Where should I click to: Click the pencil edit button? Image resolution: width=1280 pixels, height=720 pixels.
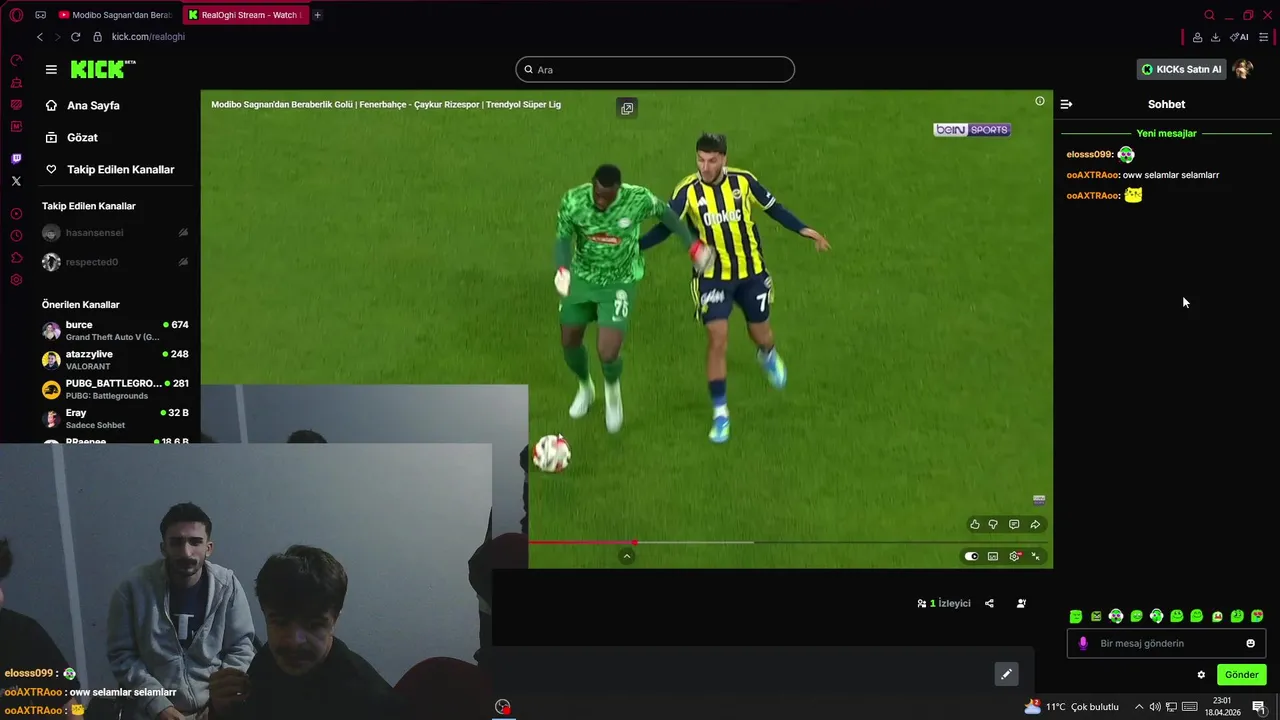click(x=1006, y=674)
